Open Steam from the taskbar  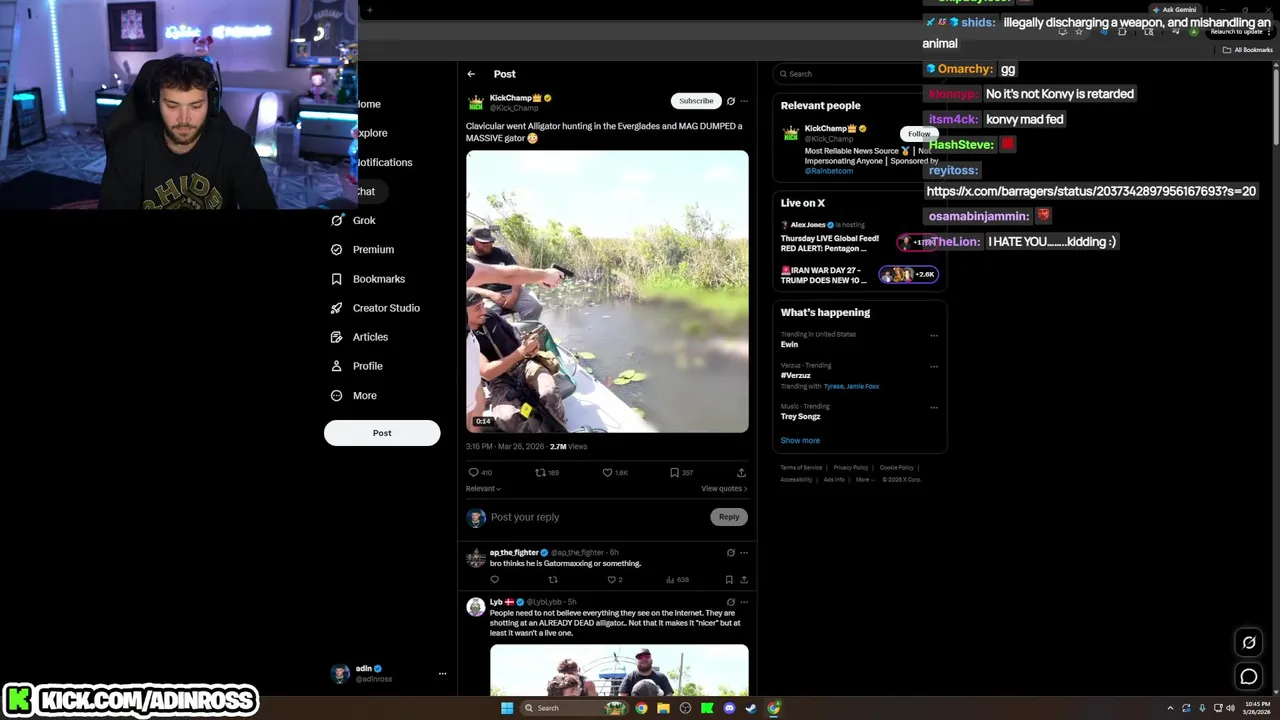coord(751,708)
